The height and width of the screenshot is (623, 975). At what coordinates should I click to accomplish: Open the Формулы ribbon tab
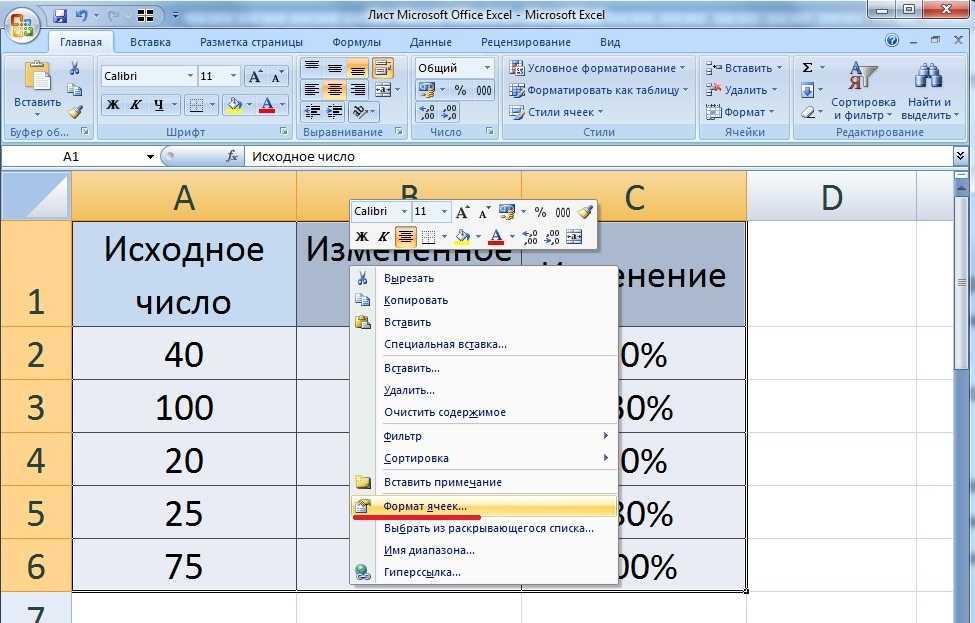pyautogui.click(x=356, y=42)
